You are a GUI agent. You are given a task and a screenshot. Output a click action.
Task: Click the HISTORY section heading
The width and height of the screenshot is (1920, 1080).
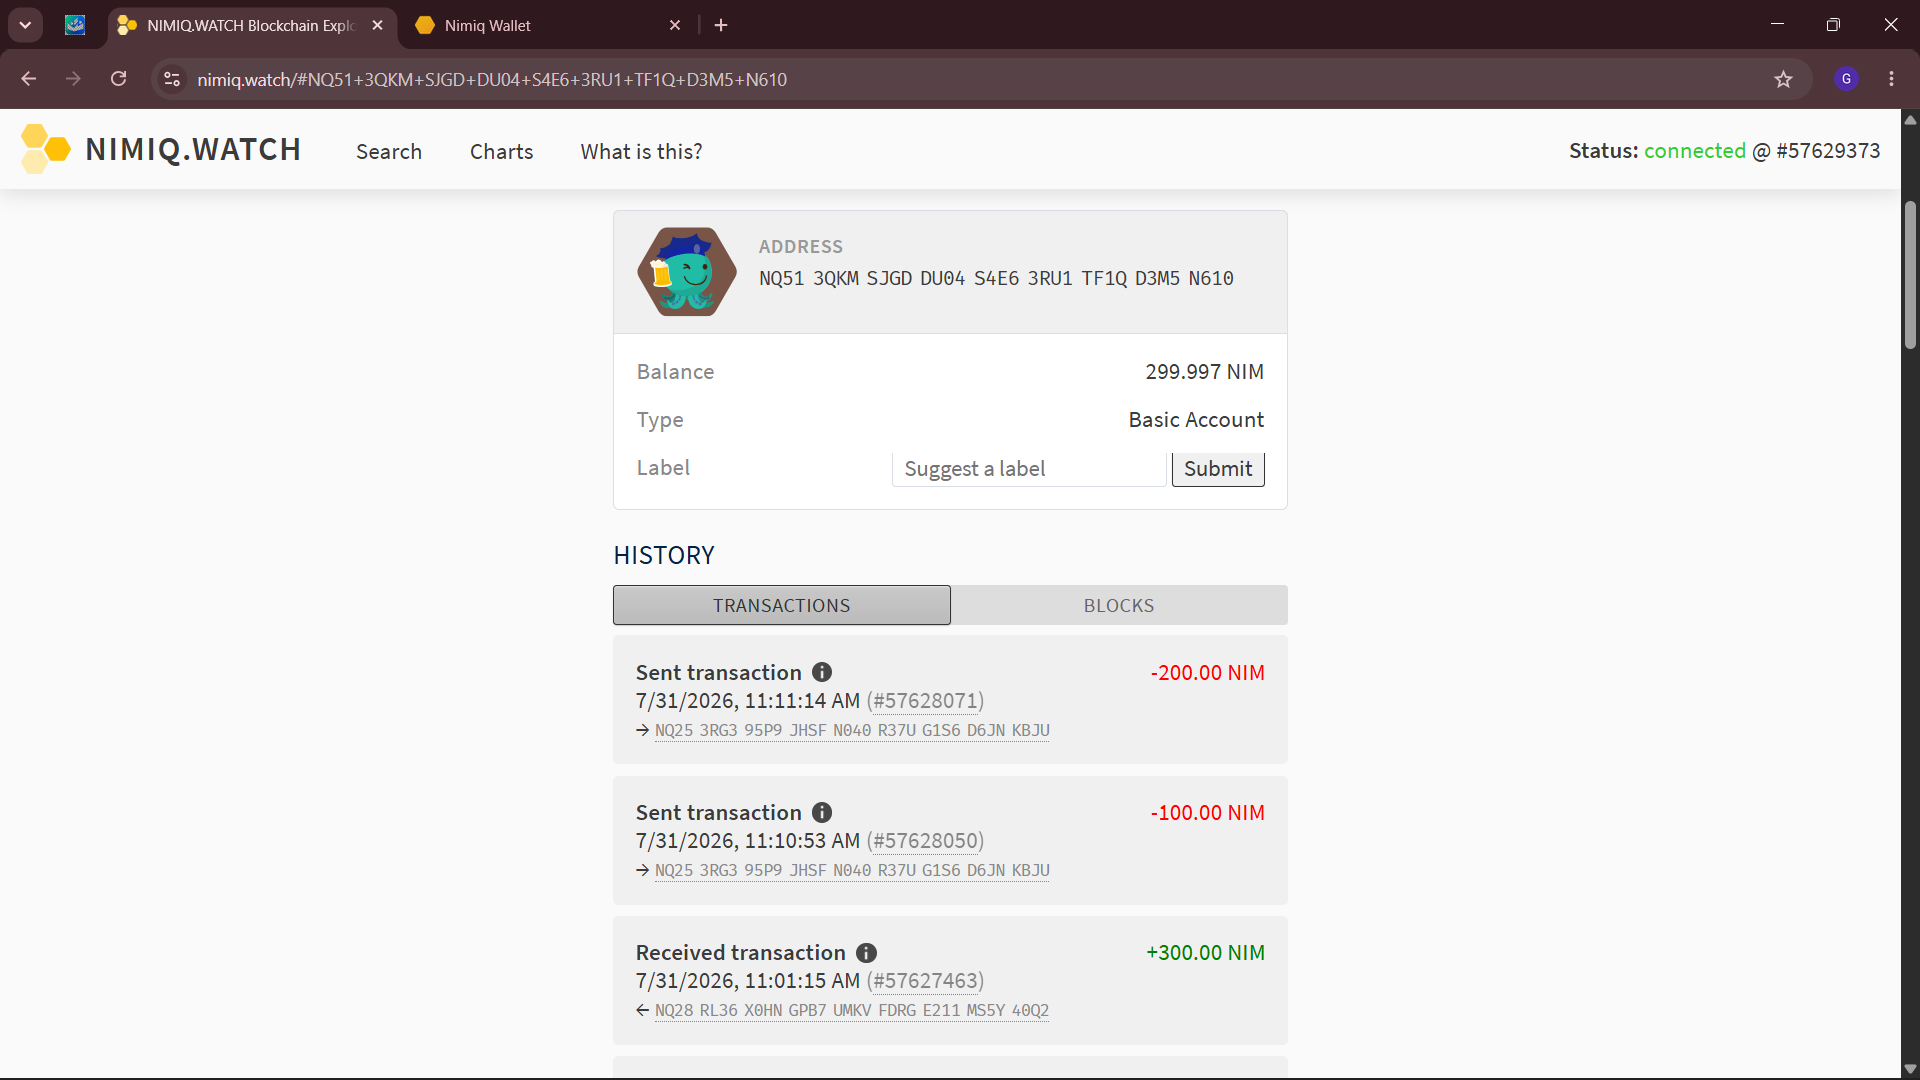tap(664, 555)
